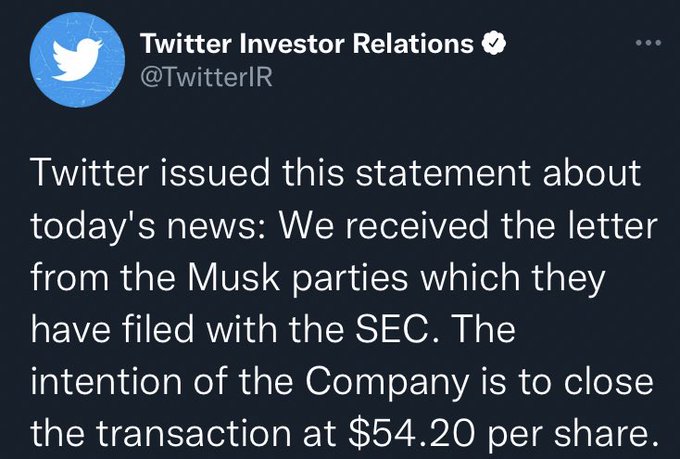Click the word "transaction" in the last line
This screenshot has width=680, height=459.
[x=193, y=433]
